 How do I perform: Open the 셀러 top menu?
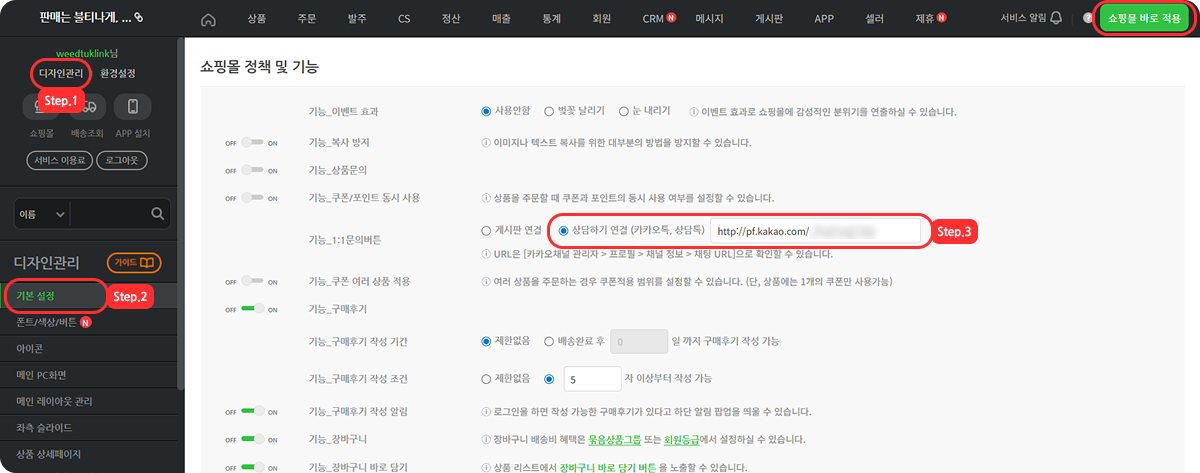(873, 19)
